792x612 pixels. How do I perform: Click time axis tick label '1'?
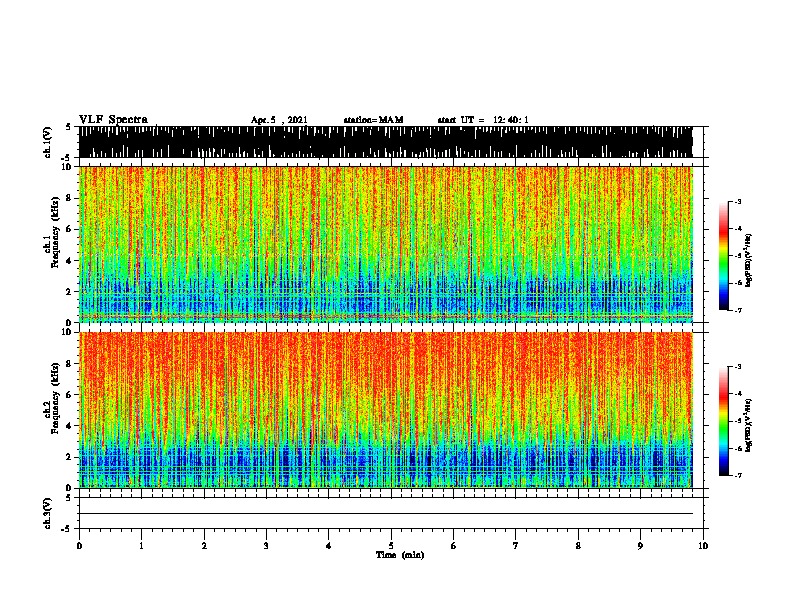pos(141,546)
